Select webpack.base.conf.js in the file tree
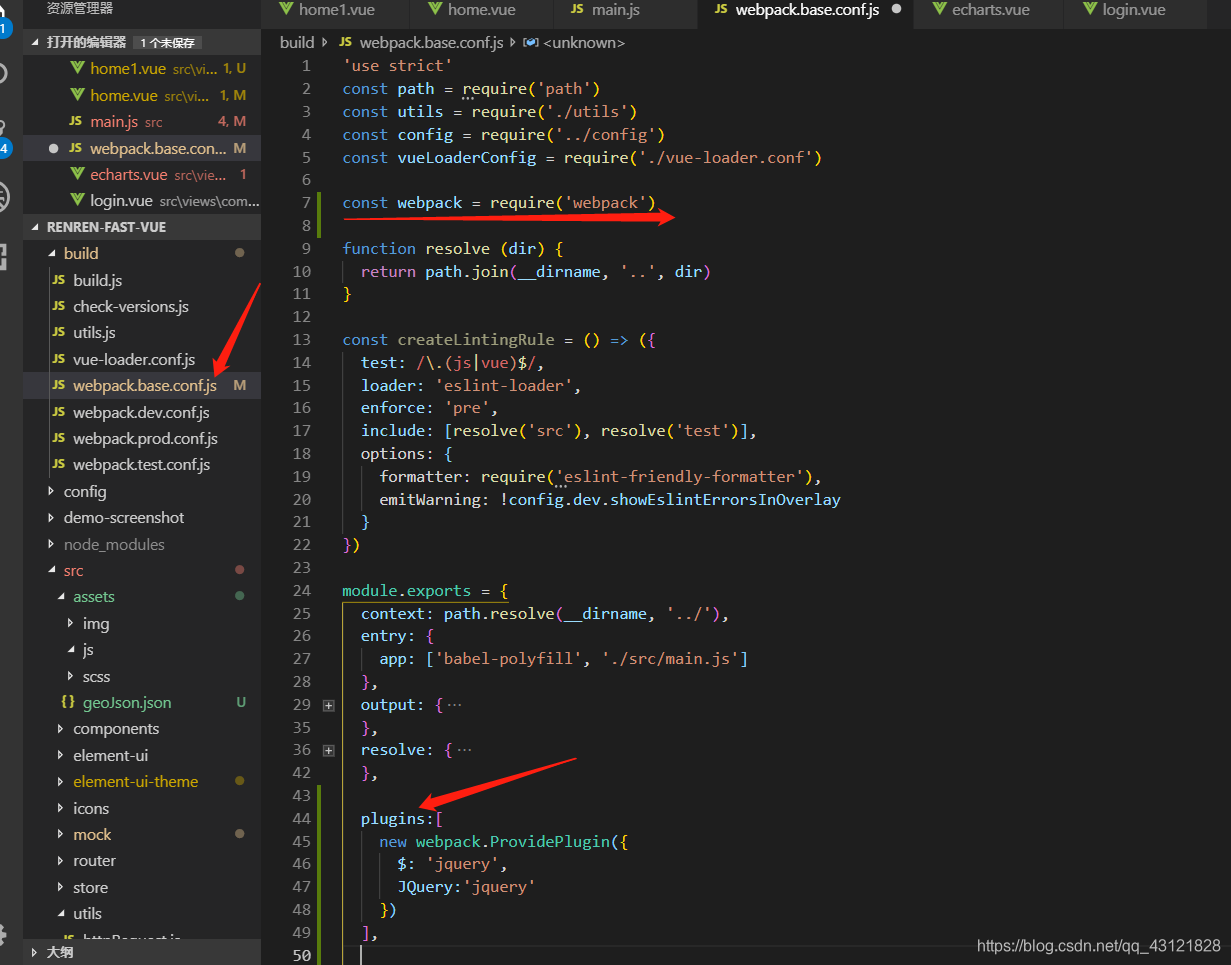Screen dimensions: 1231x965 145,385
